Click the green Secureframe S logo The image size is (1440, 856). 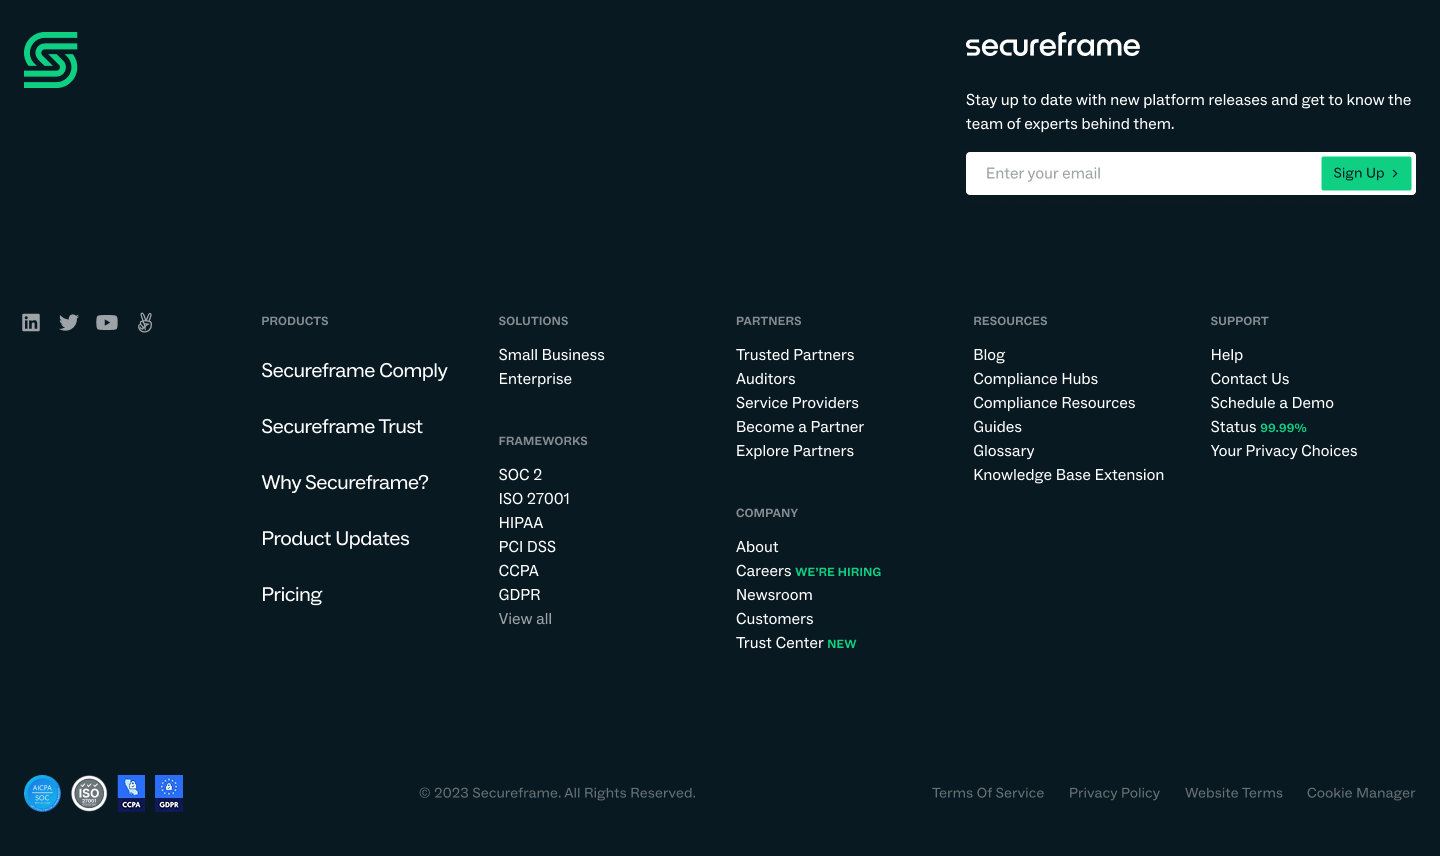pos(51,60)
